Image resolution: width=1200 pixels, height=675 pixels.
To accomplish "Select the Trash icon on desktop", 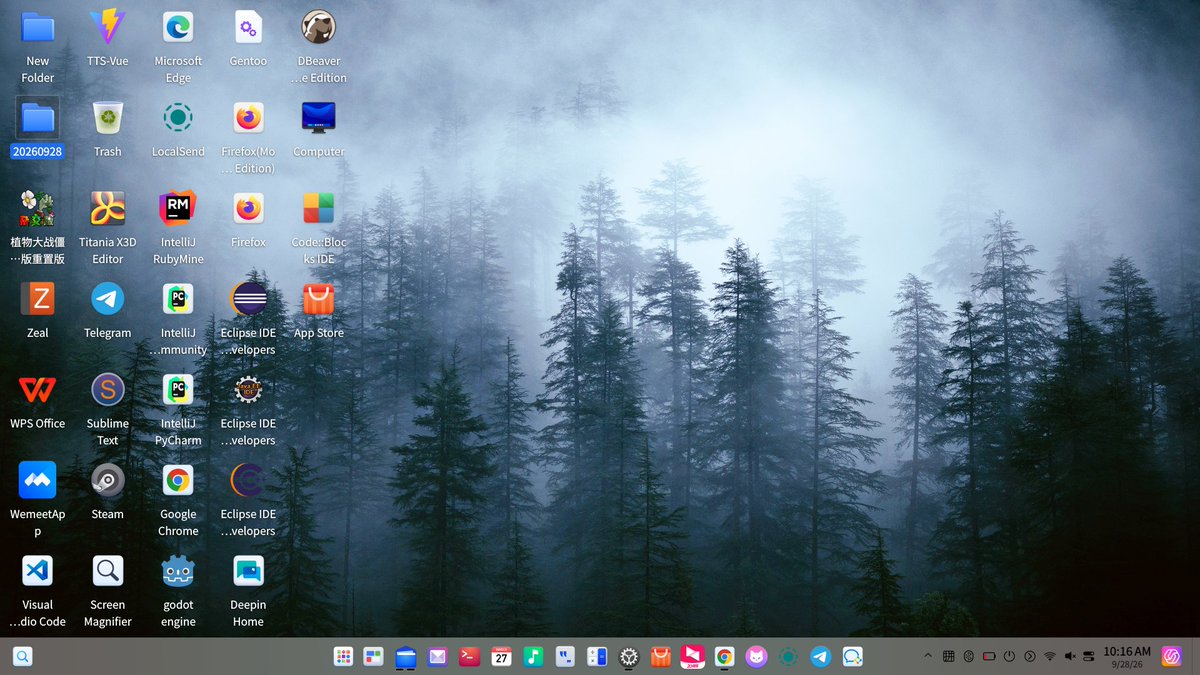I will [107, 118].
